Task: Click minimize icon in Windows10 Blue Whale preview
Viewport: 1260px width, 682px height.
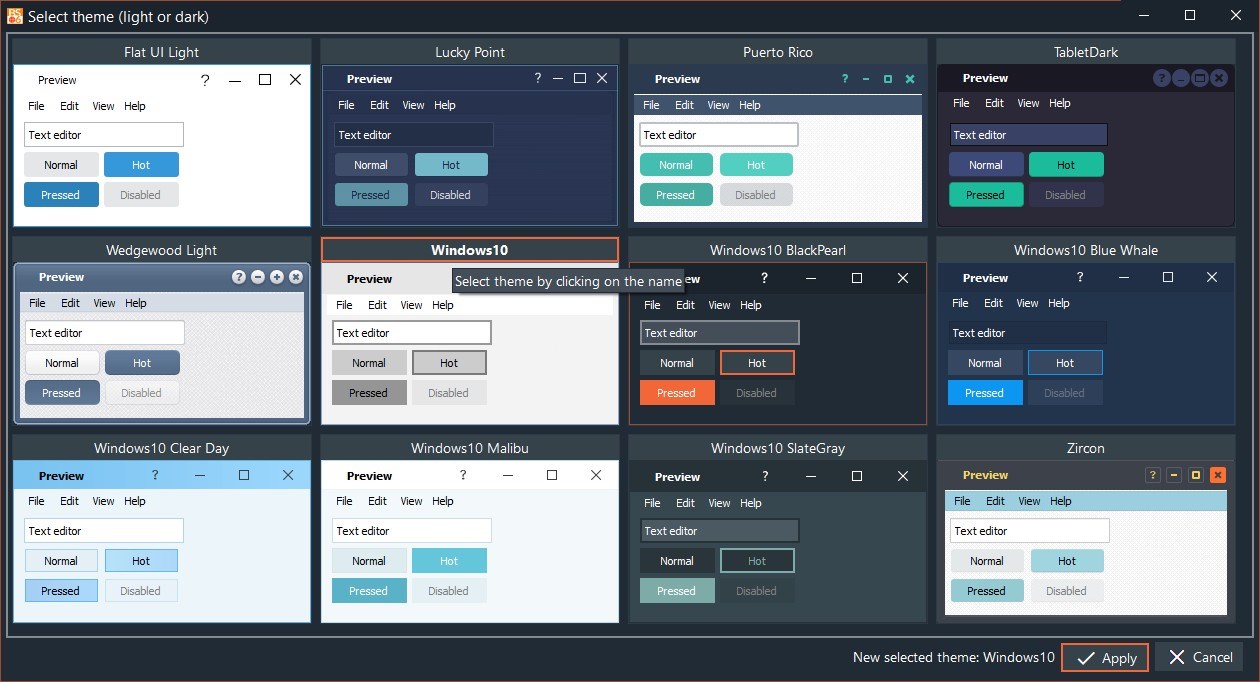Action: click(x=1122, y=278)
